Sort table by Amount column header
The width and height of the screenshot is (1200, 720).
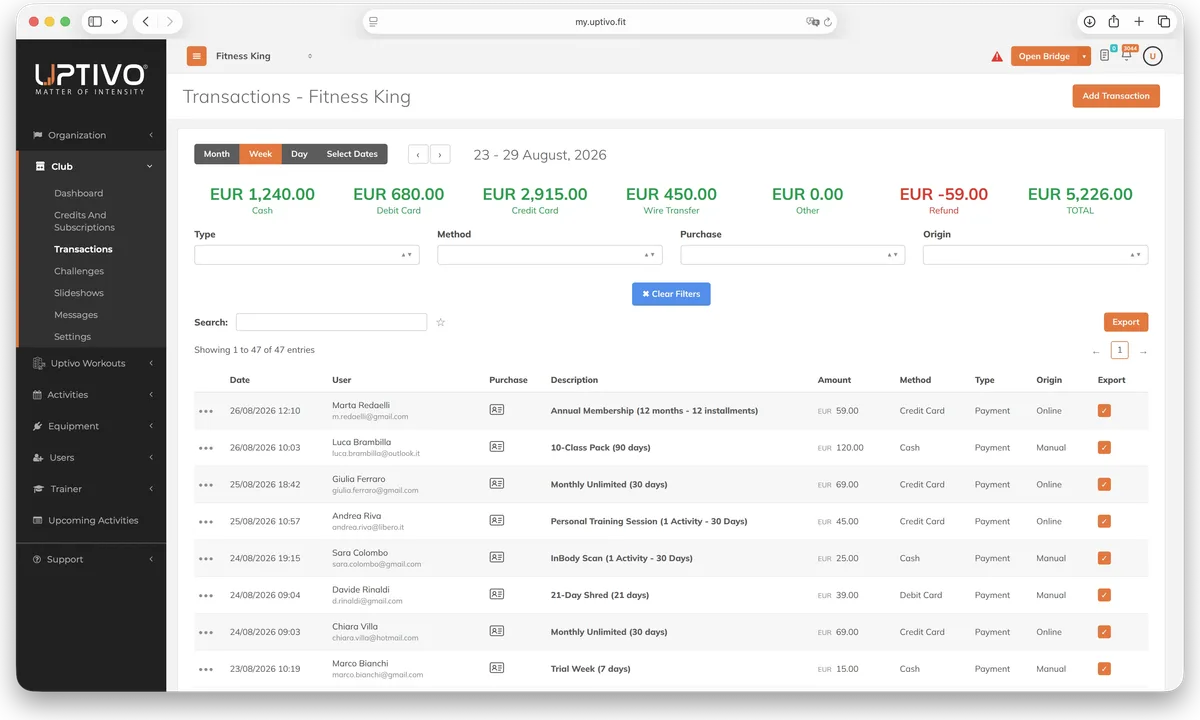tap(834, 380)
